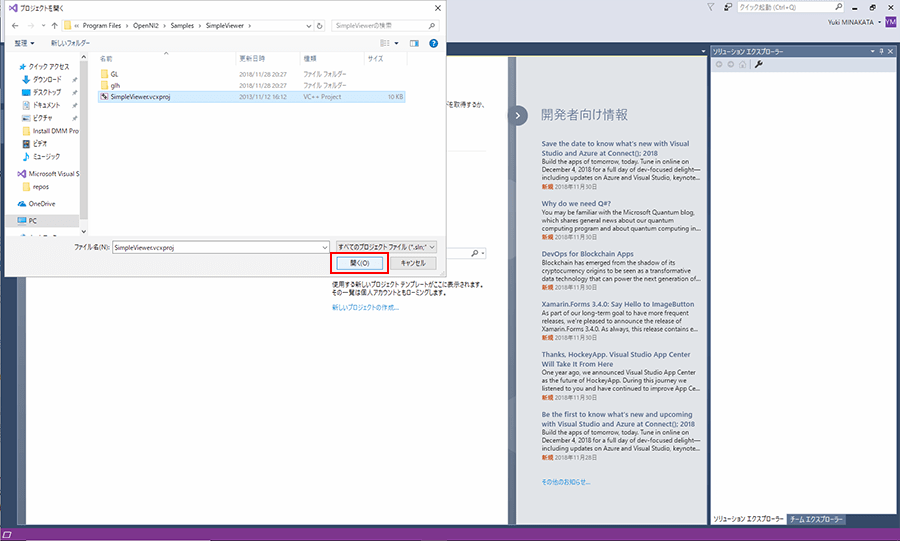This screenshot has width=900, height=541.
Task: Click the その他のお知らせ more news link
Action: [566, 482]
